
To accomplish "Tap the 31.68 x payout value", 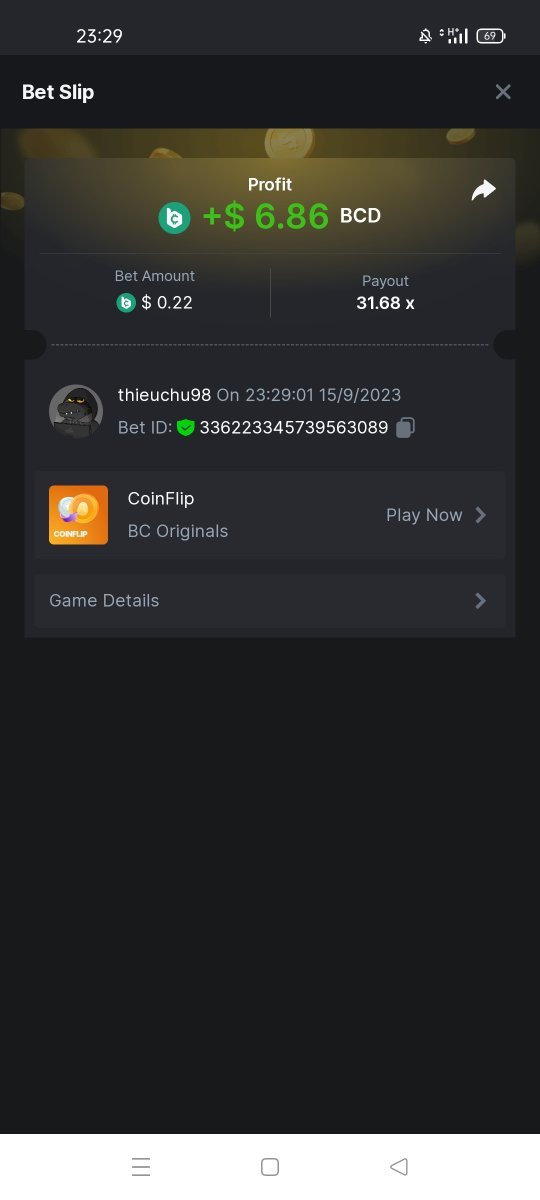I will (385, 302).
